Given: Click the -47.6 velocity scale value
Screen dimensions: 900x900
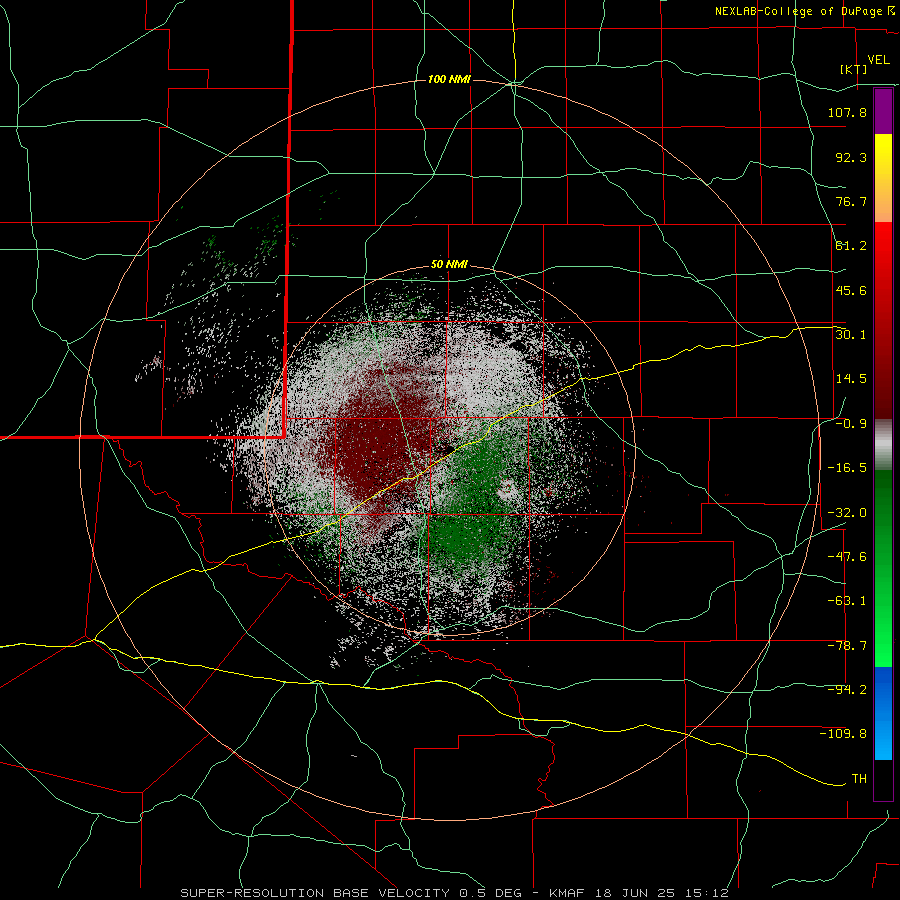Looking at the screenshot, I should pyautogui.click(x=847, y=557).
